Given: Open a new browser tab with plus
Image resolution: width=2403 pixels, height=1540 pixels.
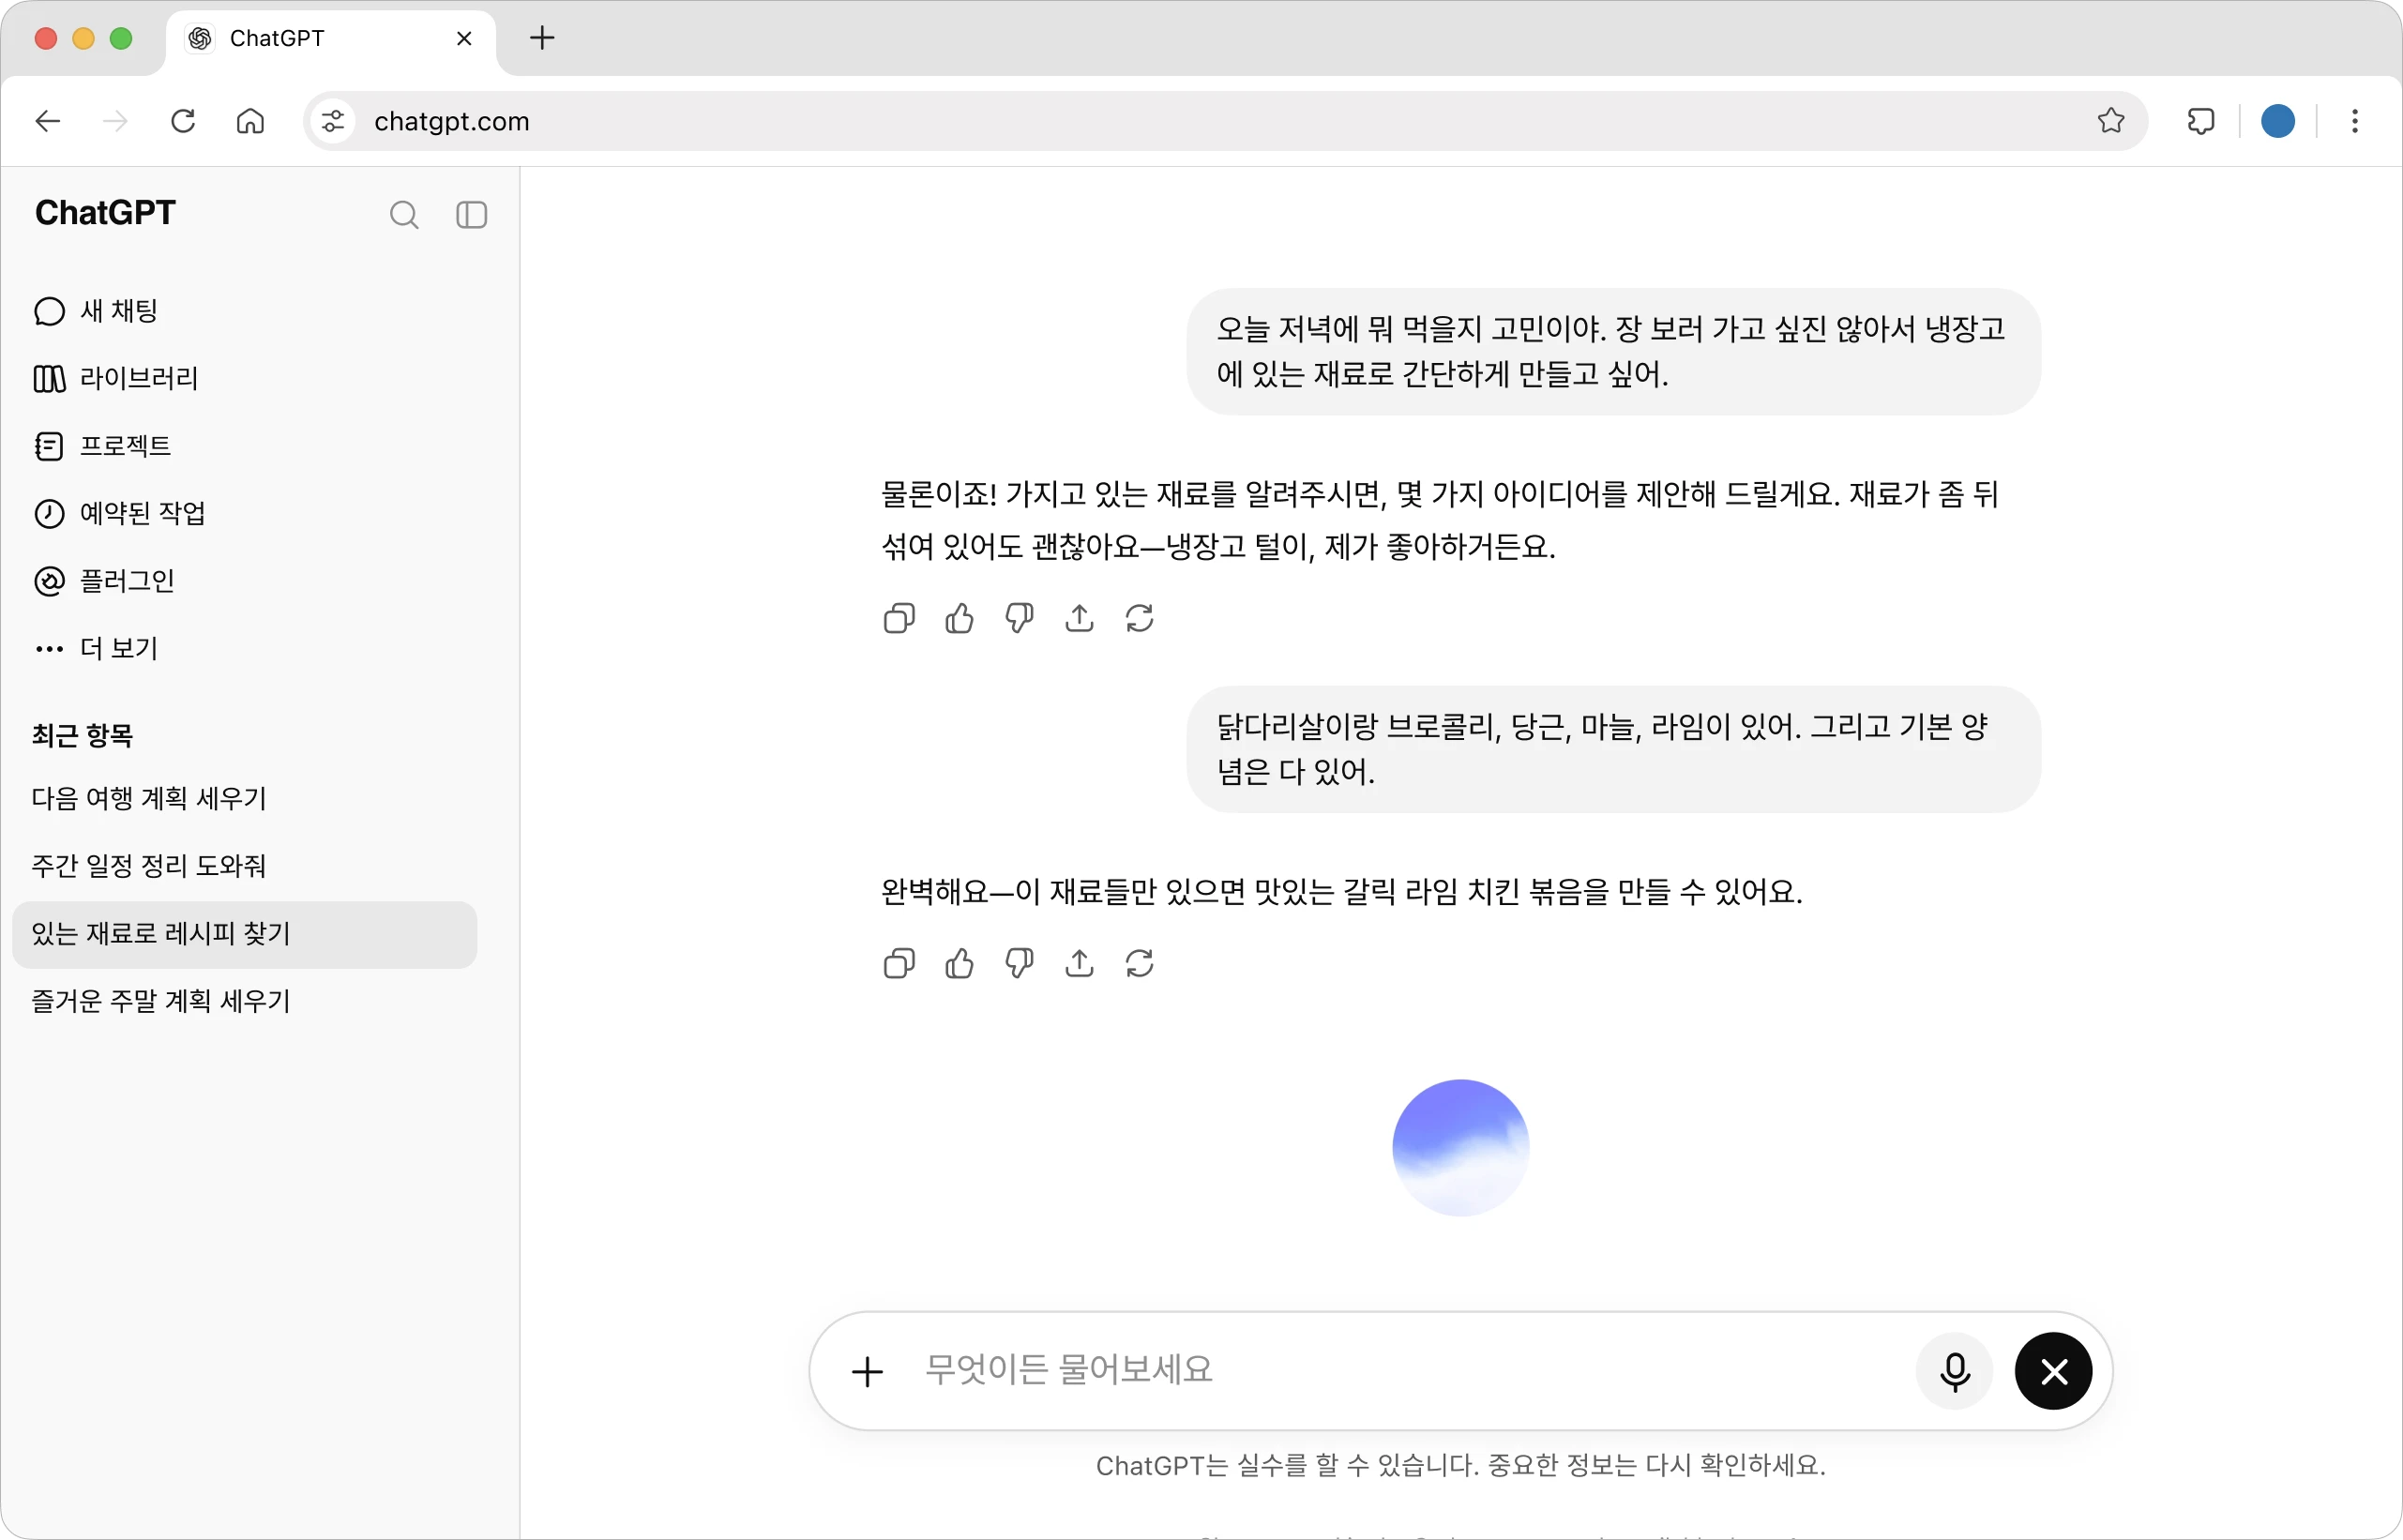Looking at the screenshot, I should click(x=542, y=38).
